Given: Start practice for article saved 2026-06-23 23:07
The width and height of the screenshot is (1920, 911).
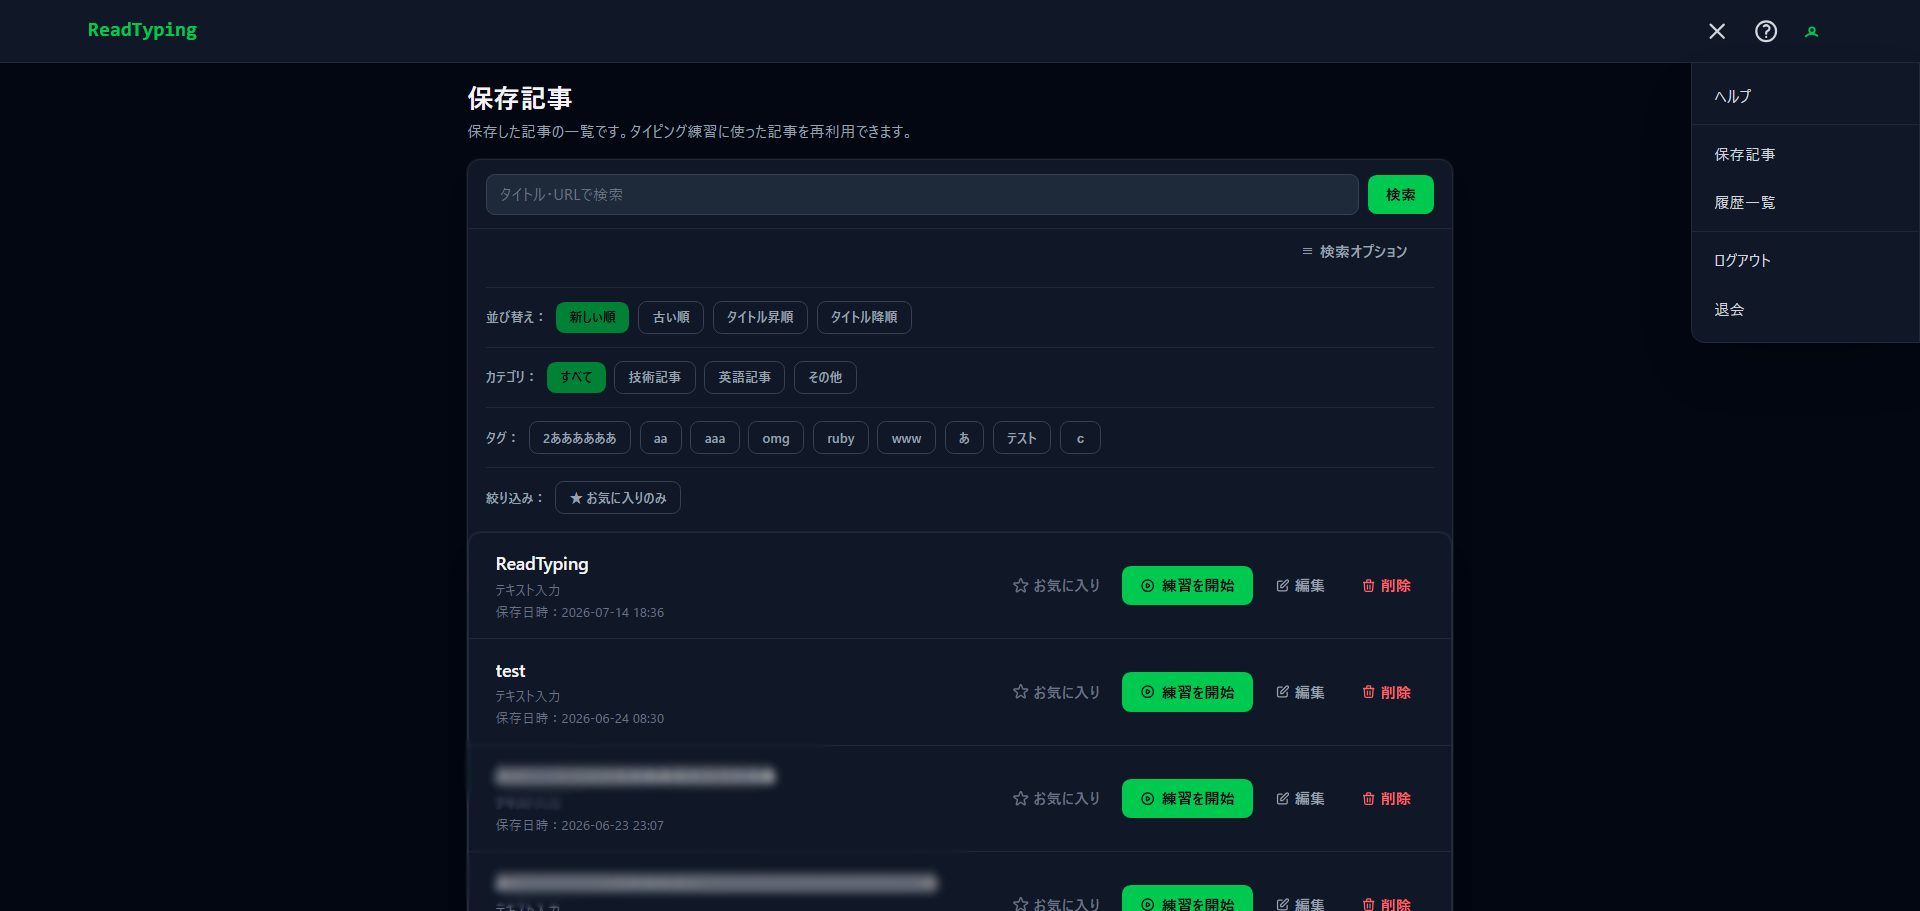Looking at the screenshot, I should pos(1187,799).
